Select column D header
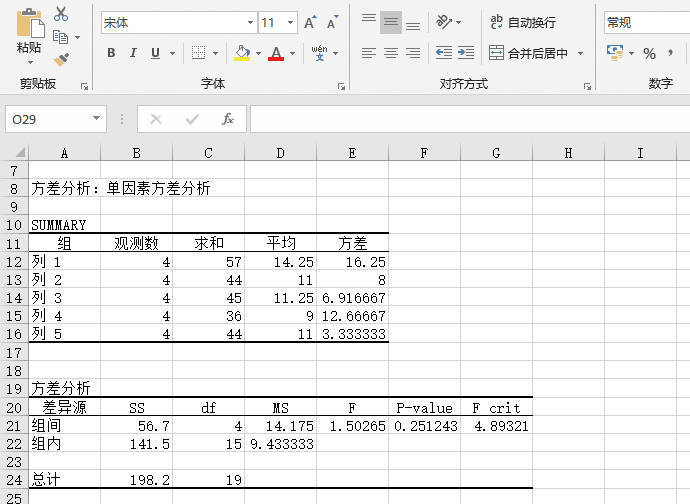Viewport: 690px width, 504px height. click(280, 153)
